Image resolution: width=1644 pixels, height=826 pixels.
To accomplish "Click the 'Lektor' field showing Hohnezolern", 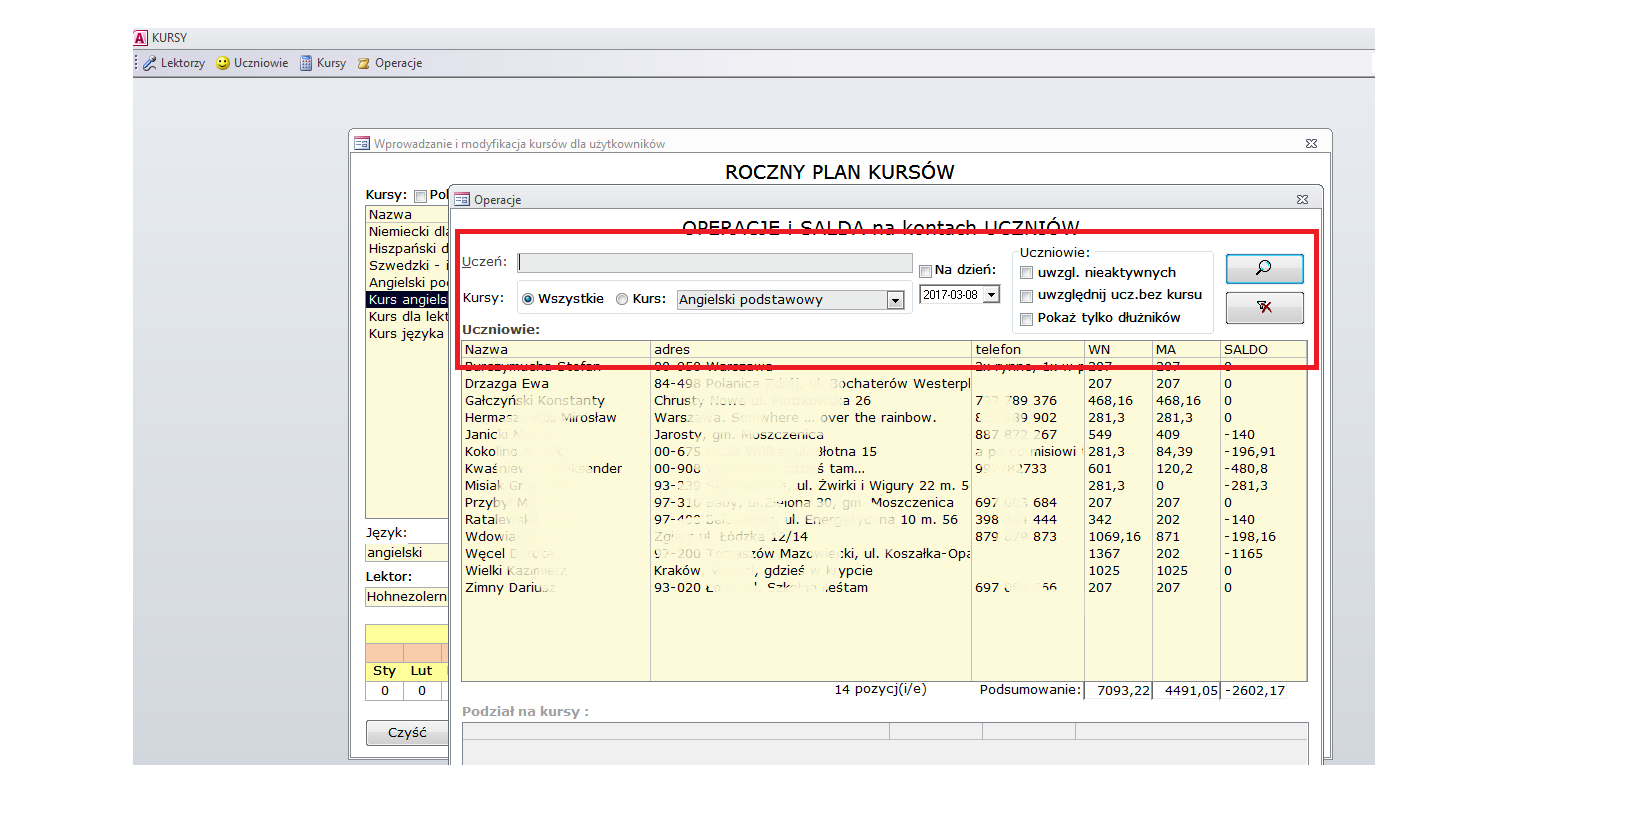I will 407,597.
